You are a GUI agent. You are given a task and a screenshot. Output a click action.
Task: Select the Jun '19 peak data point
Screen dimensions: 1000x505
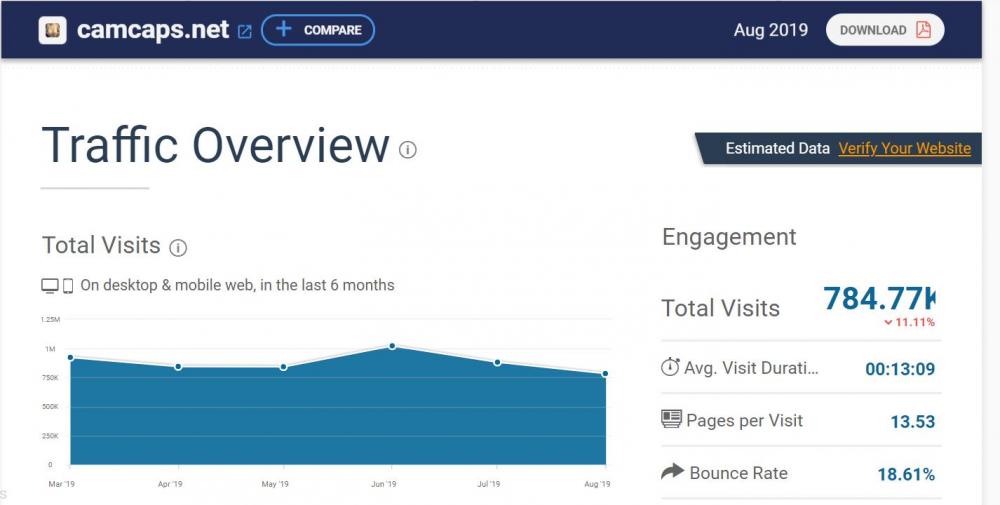click(392, 346)
